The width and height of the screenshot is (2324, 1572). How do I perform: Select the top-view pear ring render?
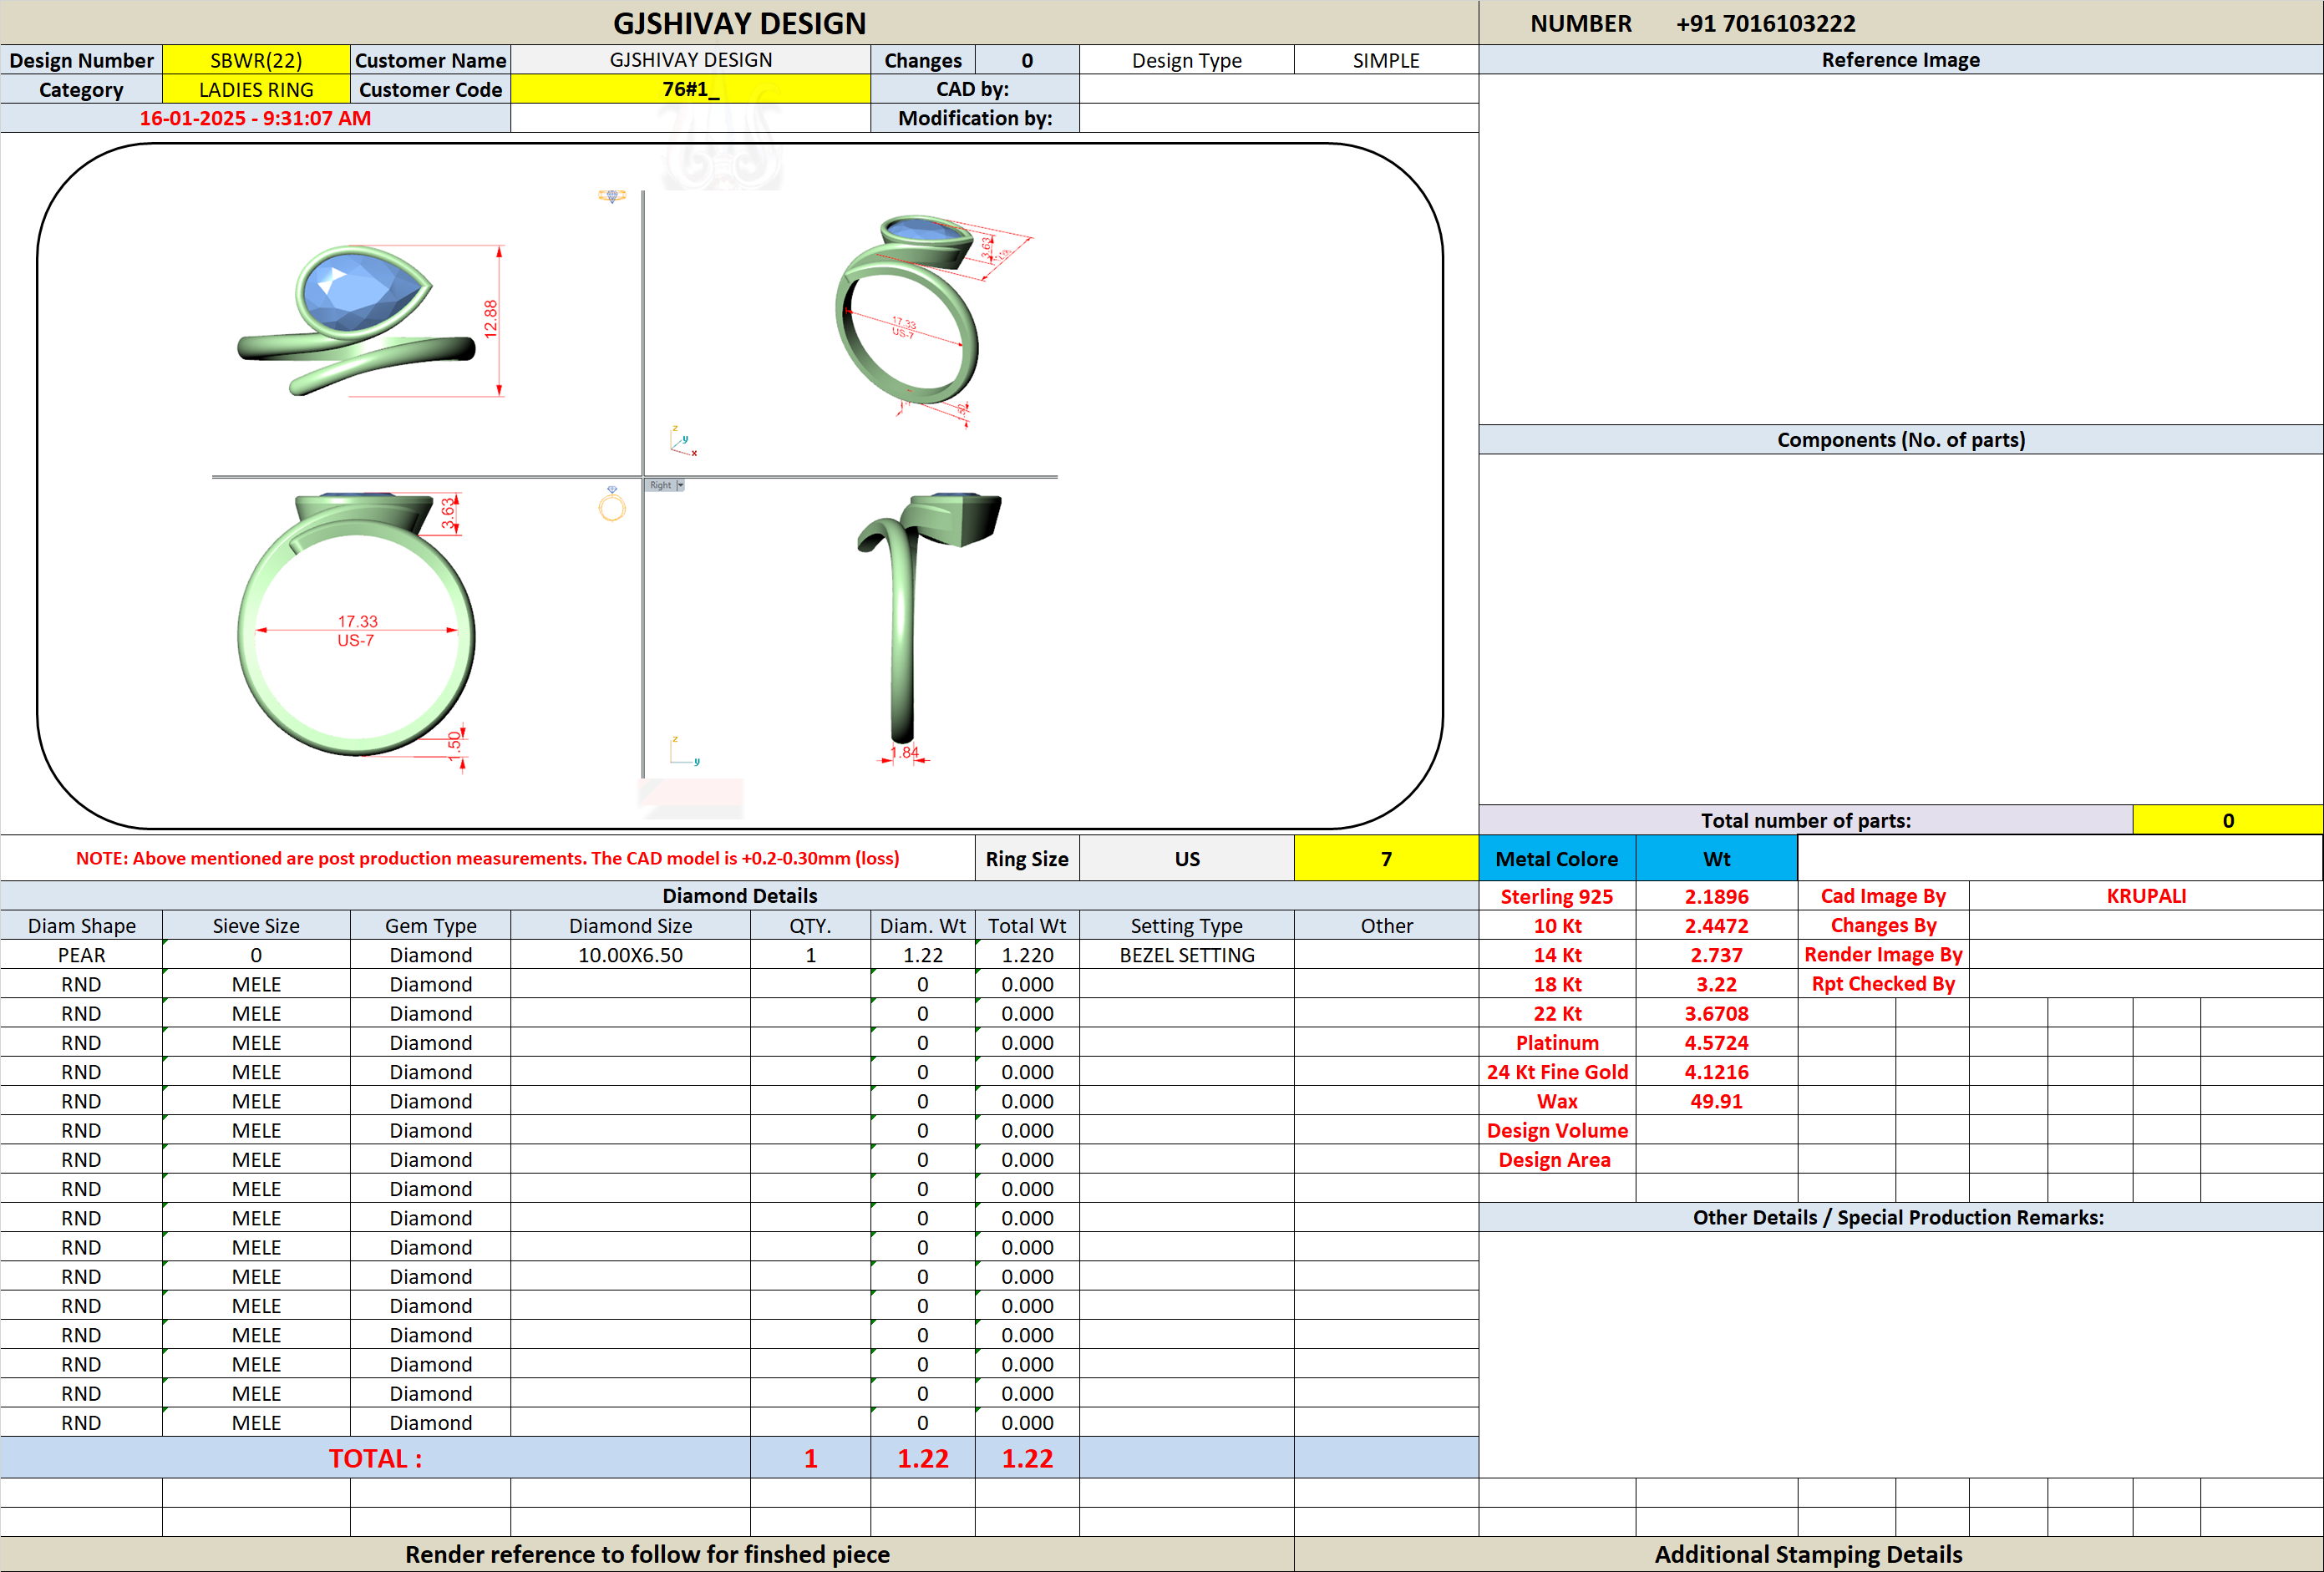coord(357,320)
